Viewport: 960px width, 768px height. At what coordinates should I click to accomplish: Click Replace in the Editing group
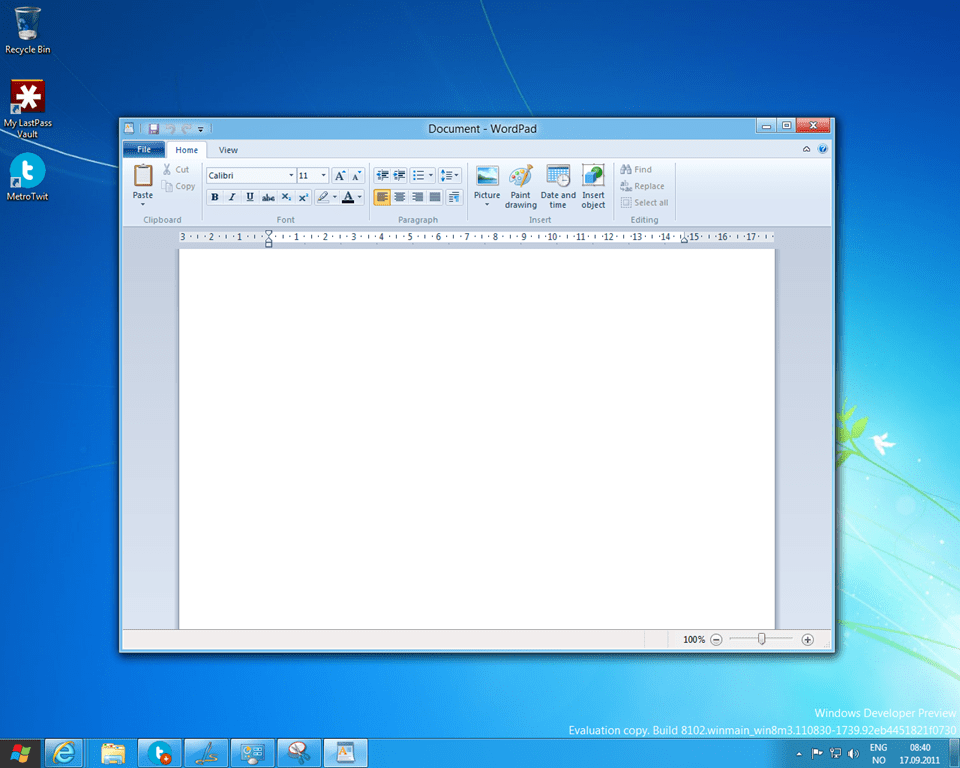click(x=642, y=186)
